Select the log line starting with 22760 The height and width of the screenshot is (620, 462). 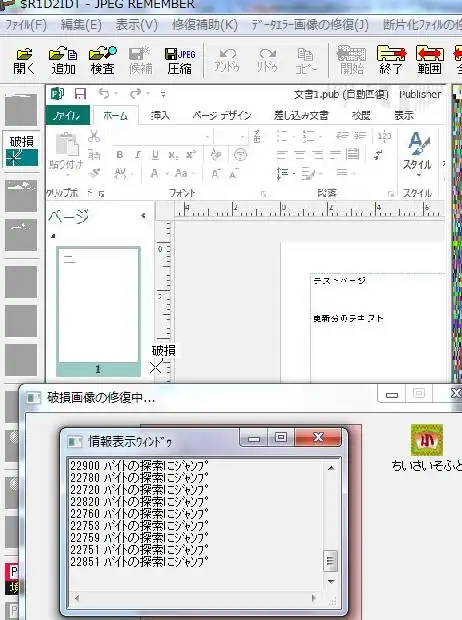pyautogui.click(x=139, y=514)
